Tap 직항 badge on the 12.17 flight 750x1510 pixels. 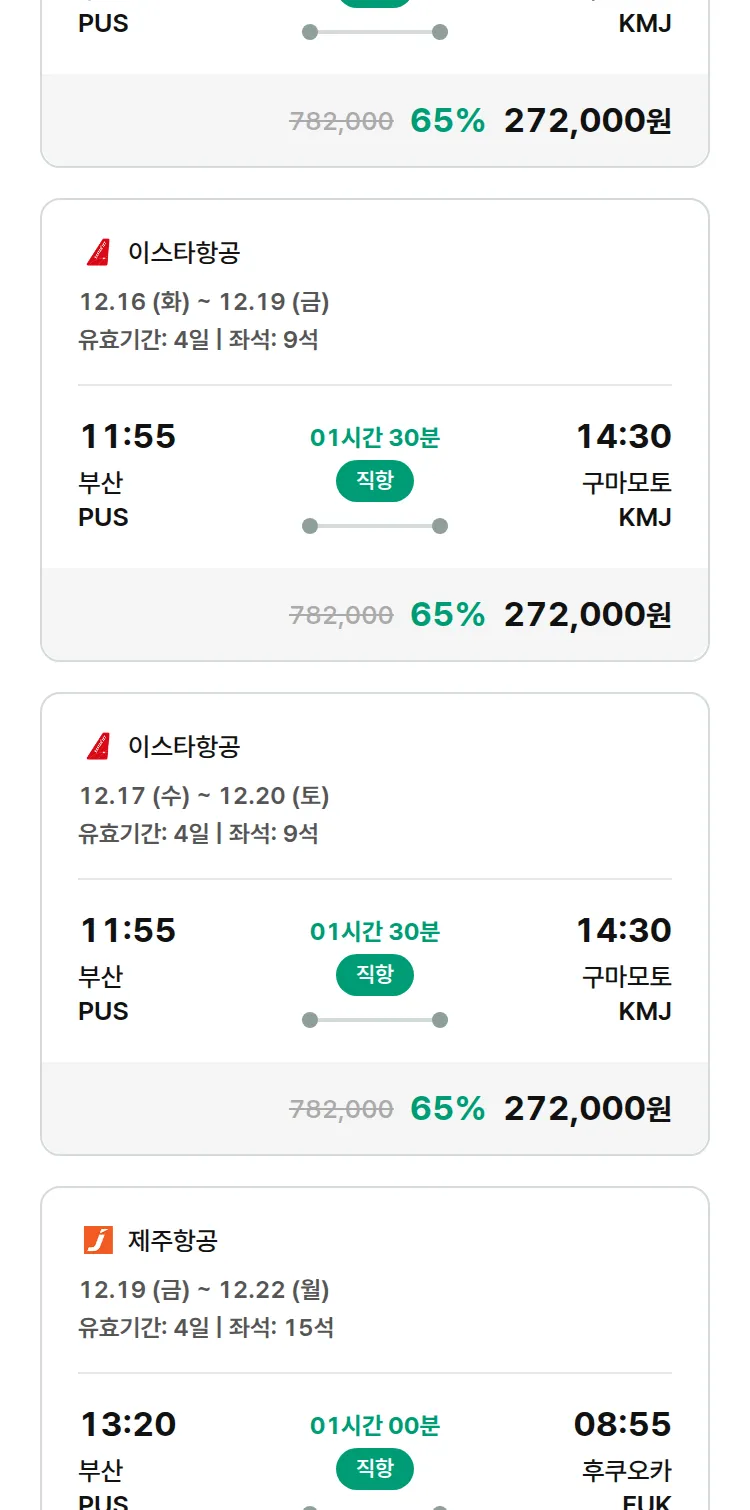(375, 975)
